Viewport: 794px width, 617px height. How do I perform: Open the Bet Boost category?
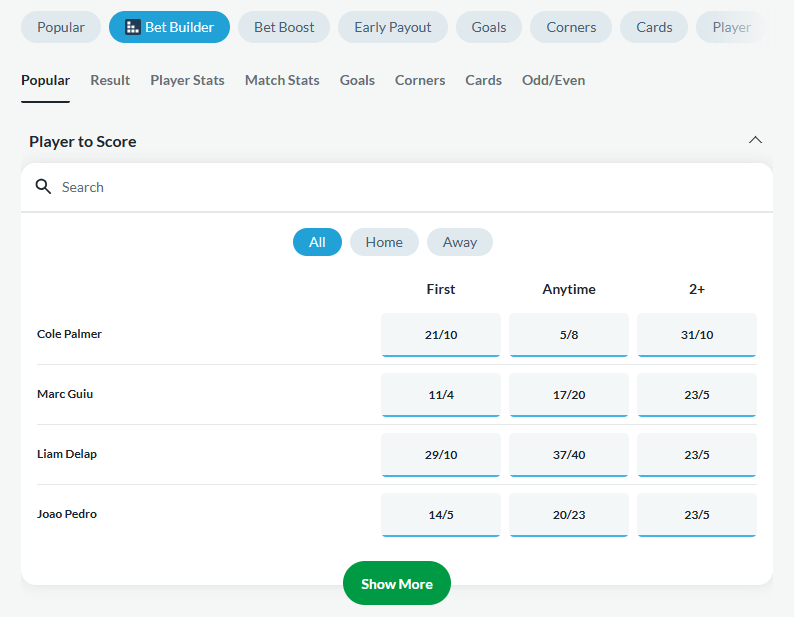coord(284,27)
